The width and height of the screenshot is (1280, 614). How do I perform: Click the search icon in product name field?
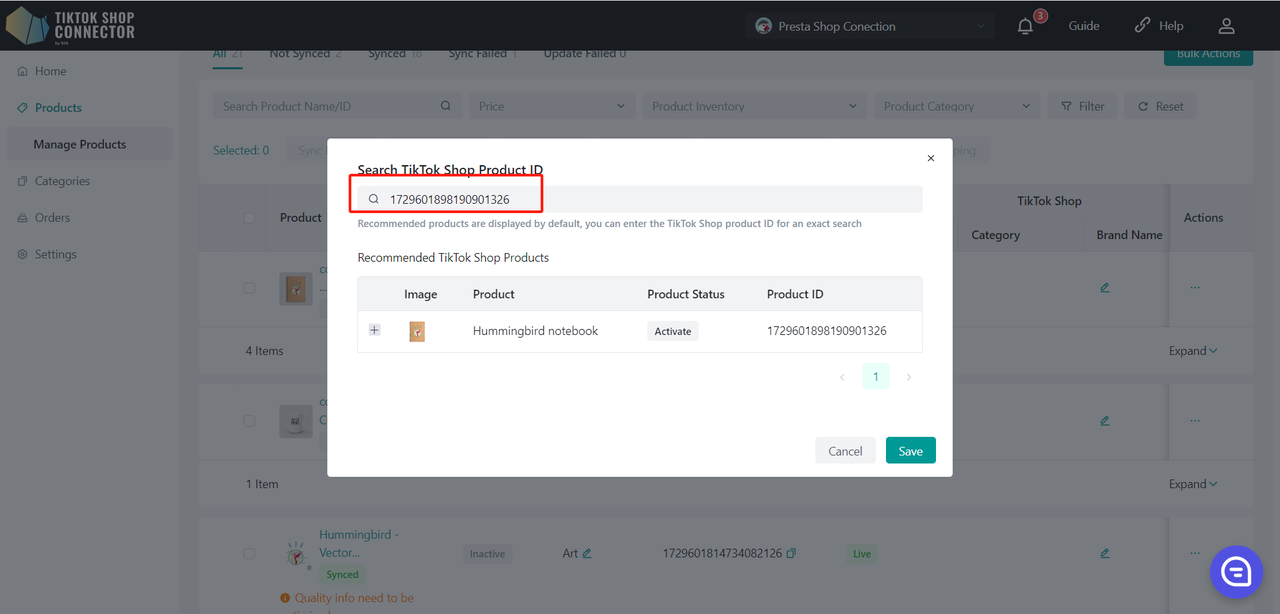pyautogui.click(x=446, y=106)
